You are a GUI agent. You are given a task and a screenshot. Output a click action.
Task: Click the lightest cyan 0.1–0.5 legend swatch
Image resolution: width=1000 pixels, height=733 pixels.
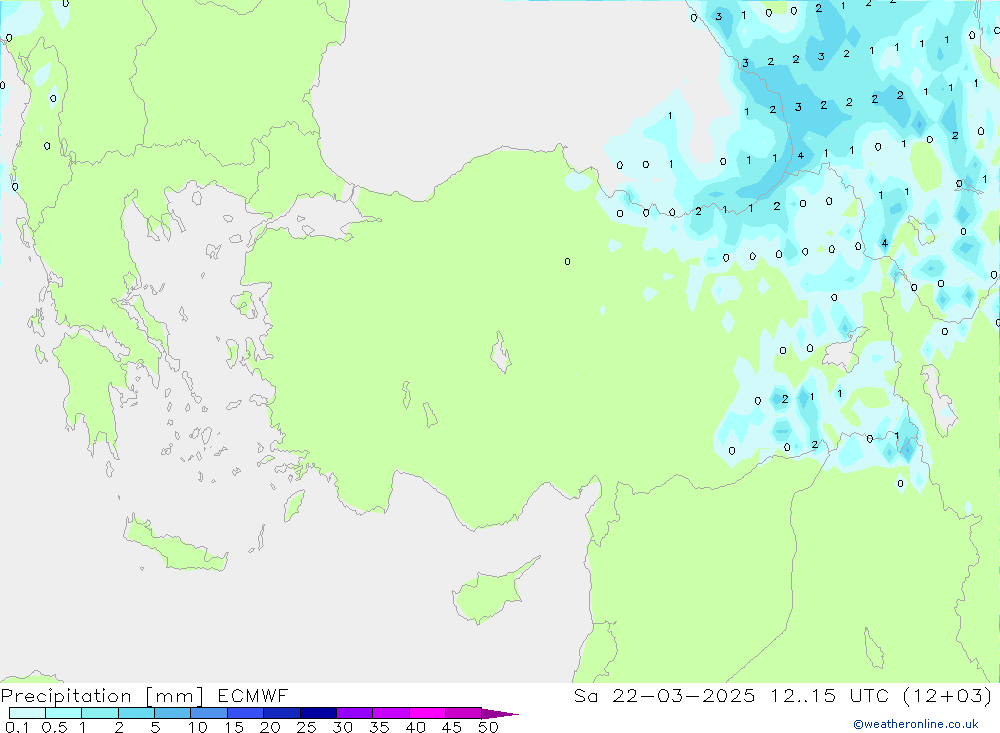click(x=27, y=713)
